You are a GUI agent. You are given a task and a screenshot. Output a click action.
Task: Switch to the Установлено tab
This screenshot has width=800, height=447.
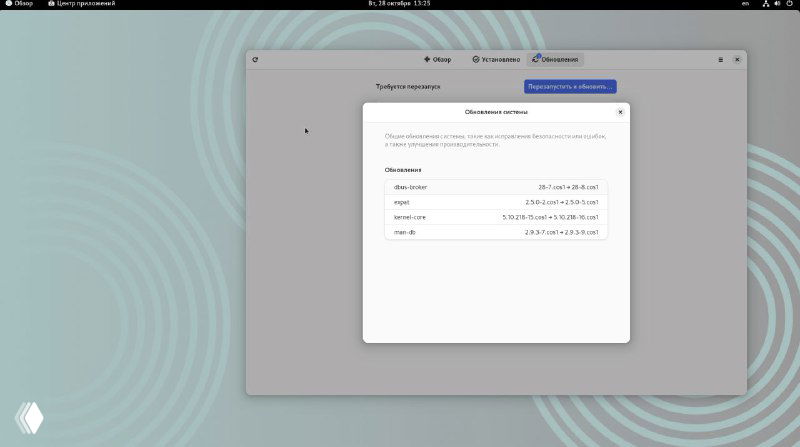tap(494, 59)
